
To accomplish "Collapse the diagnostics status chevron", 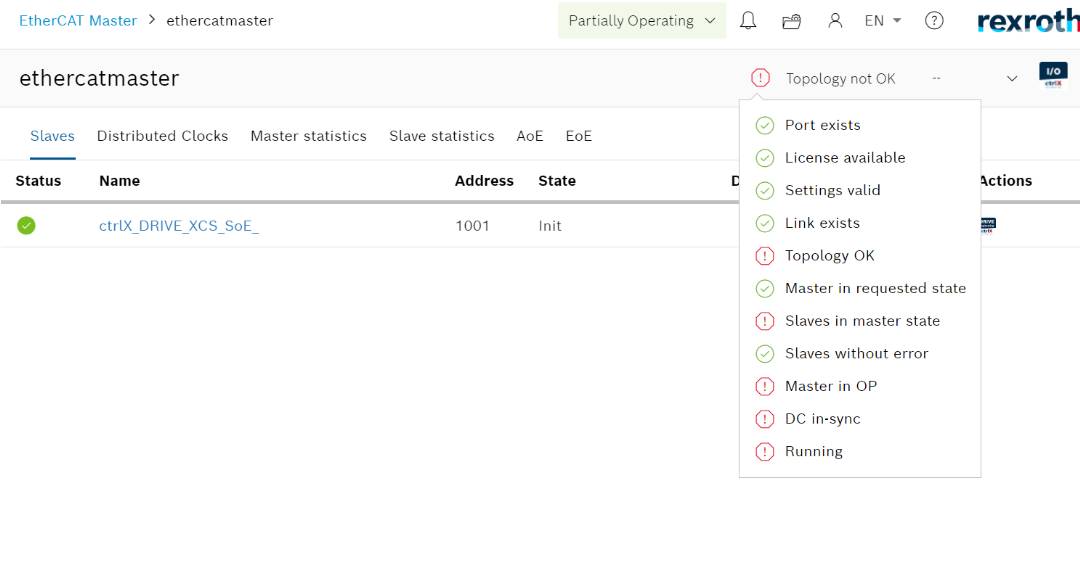I will 1012,78.
